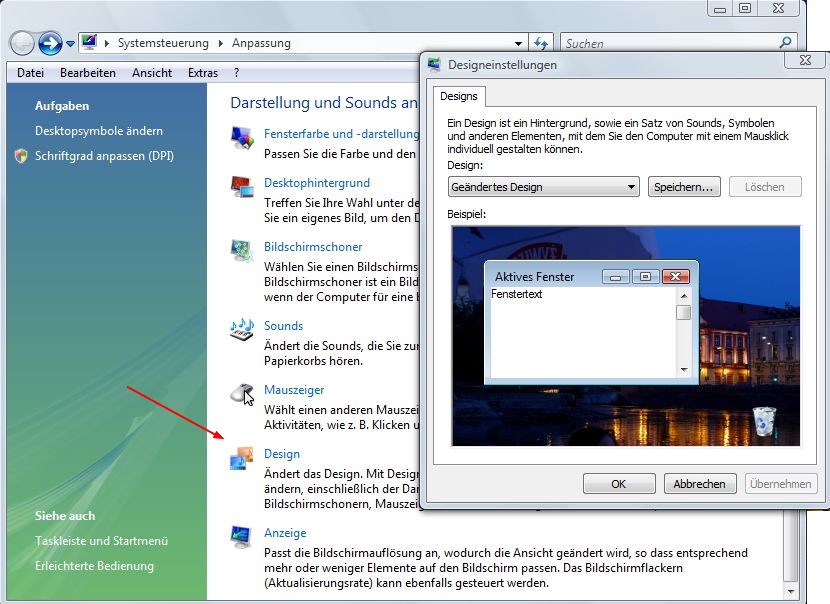Screen dimensions: 830x604
Task: Click the Bildschirmschoner icon
Action: pyautogui.click(x=242, y=251)
